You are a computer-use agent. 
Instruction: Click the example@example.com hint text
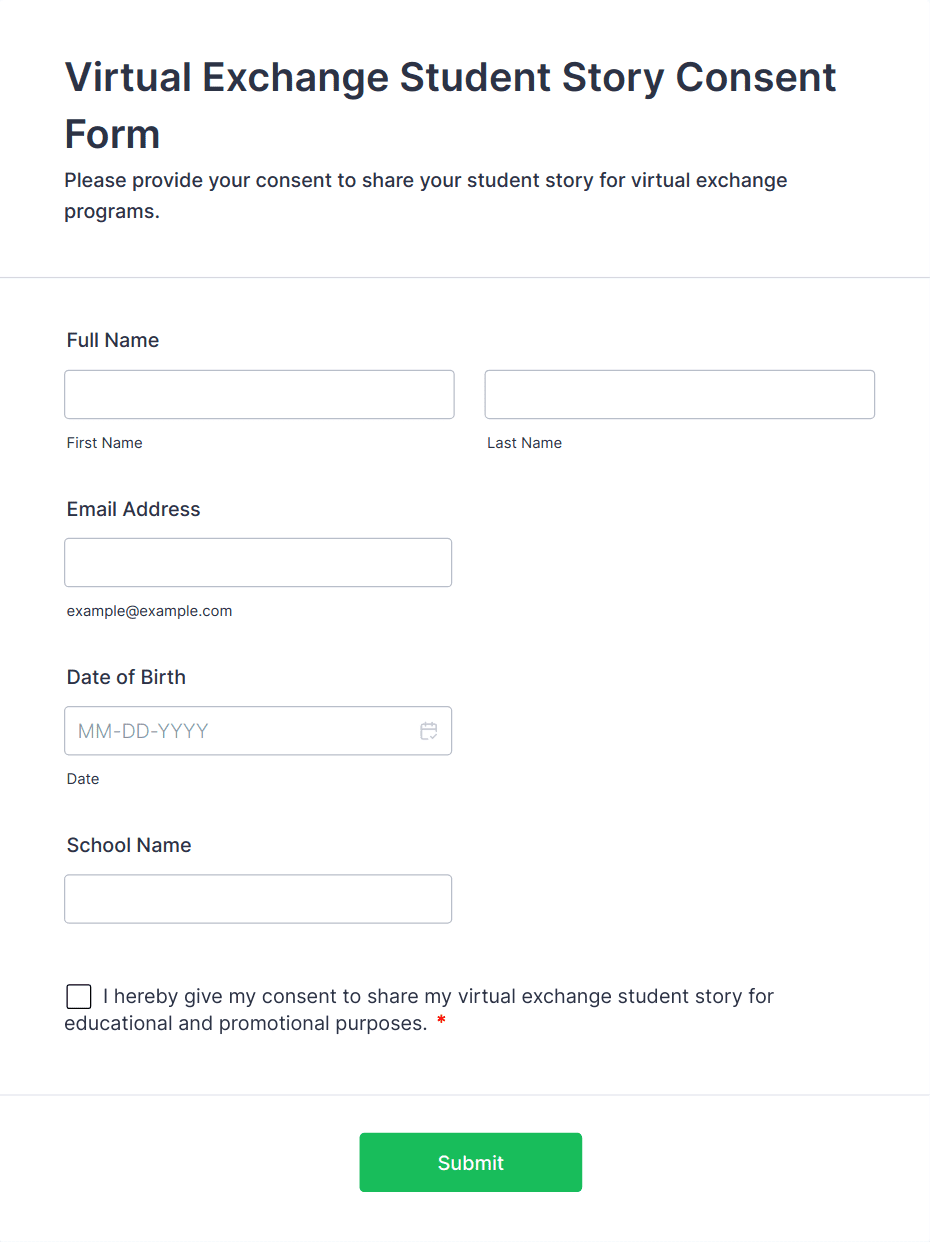pyautogui.click(x=149, y=611)
